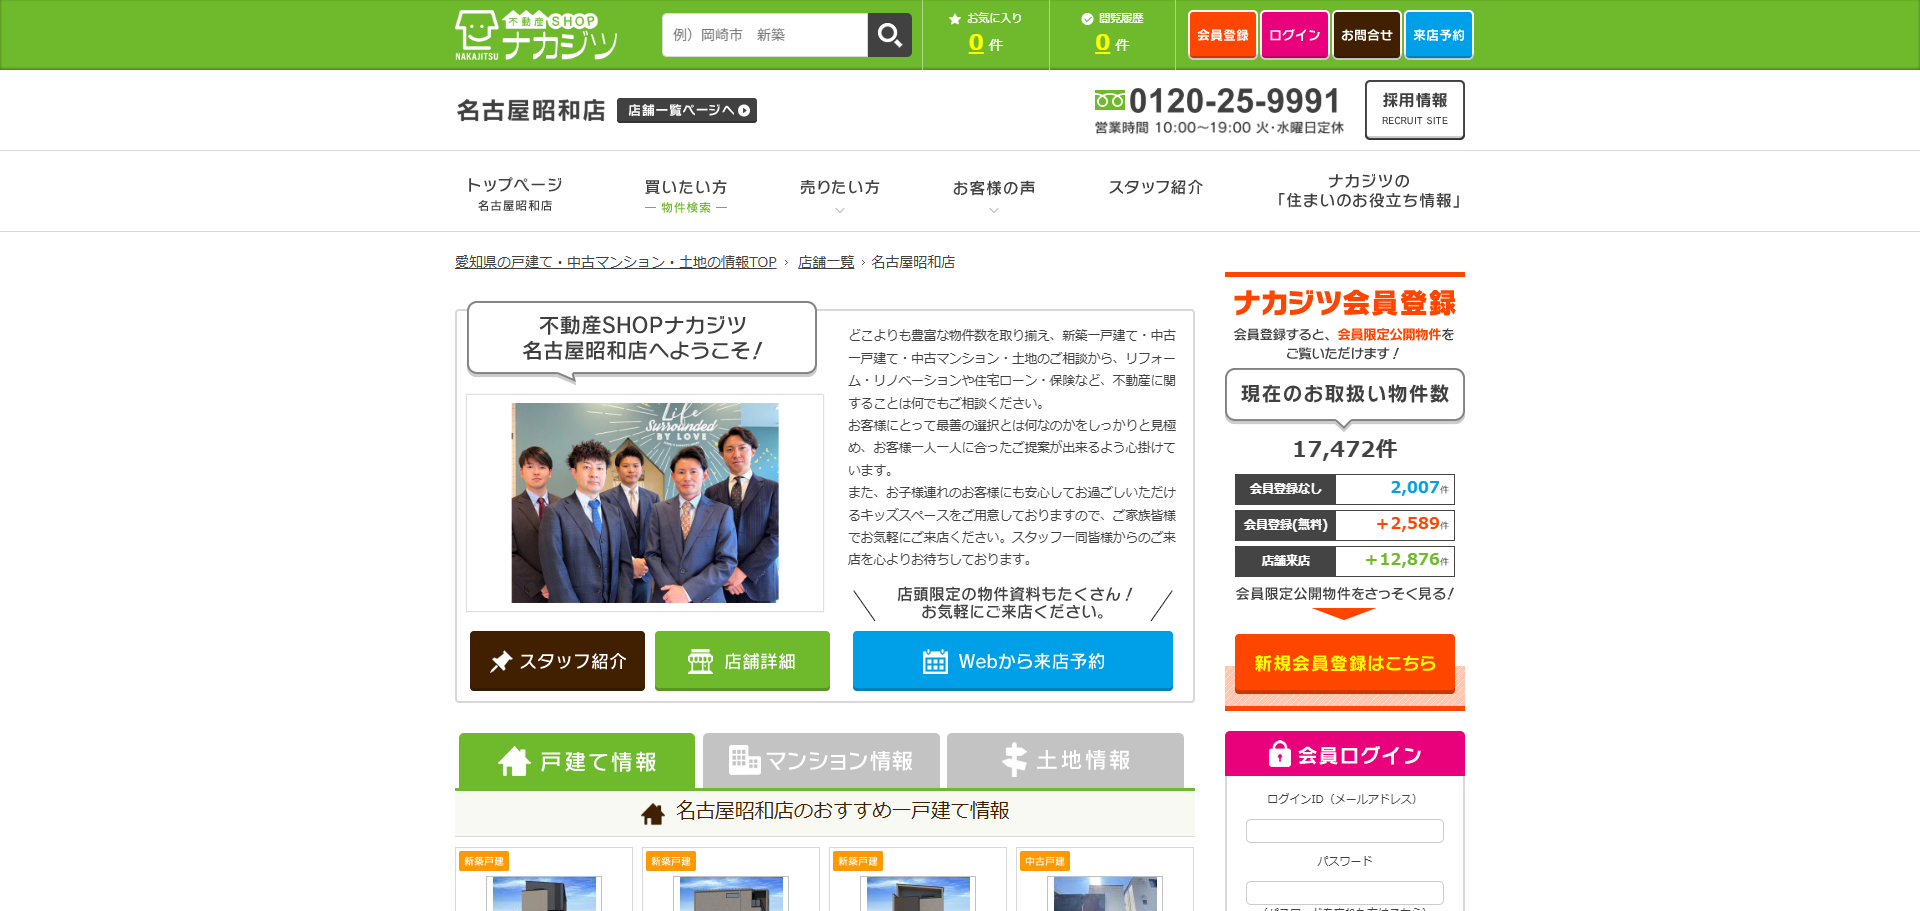This screenshot has height=911, width=1920.
Task: Click the 店舗一覧 breadcrumb link
Action: coord(825,262)
